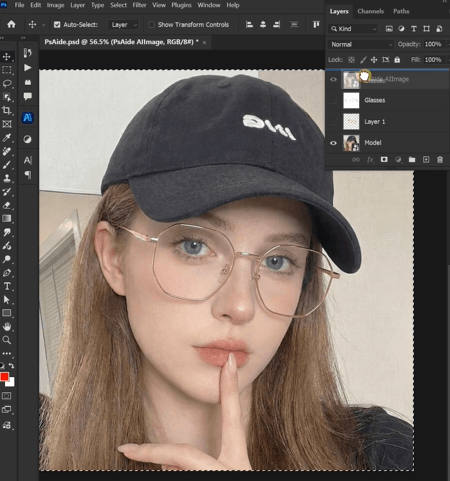Open the PsAide AI plugin panel

[28, 118]
